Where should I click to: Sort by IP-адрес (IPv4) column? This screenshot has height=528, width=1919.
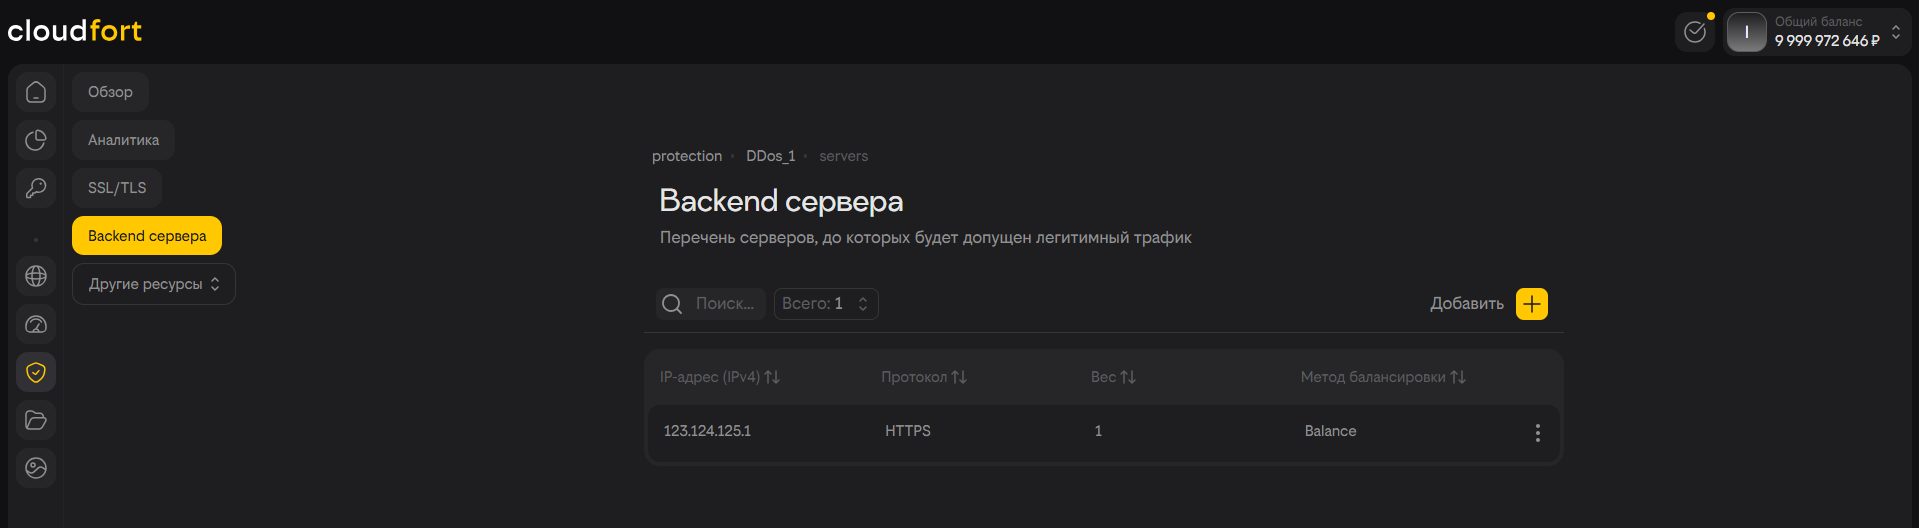[720, 377]
